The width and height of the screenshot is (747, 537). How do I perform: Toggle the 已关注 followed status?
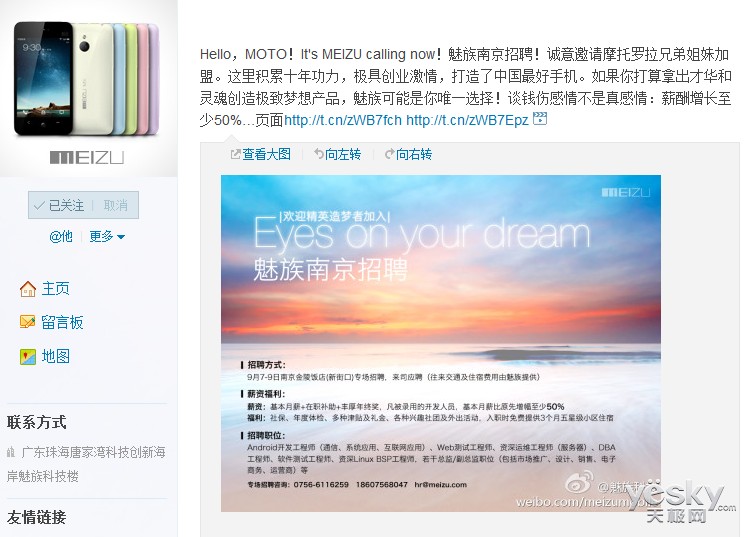[x=59, y=205]
